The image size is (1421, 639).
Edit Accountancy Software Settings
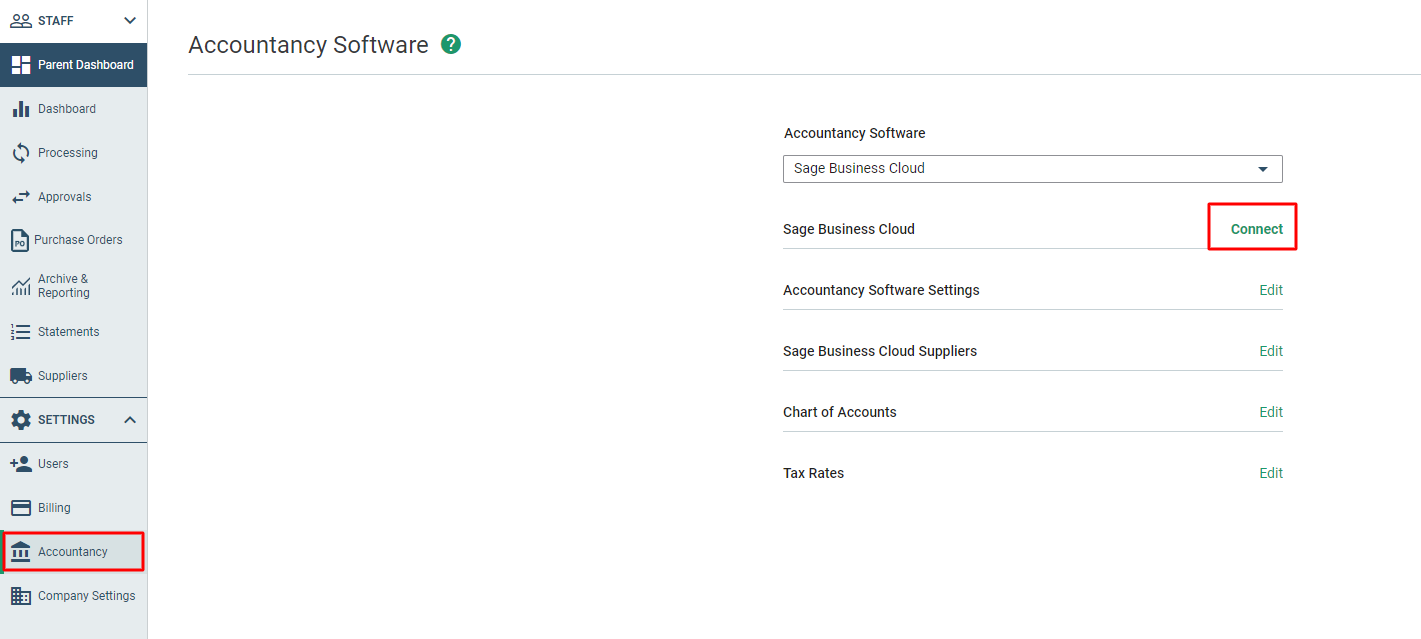[1271, 290]
